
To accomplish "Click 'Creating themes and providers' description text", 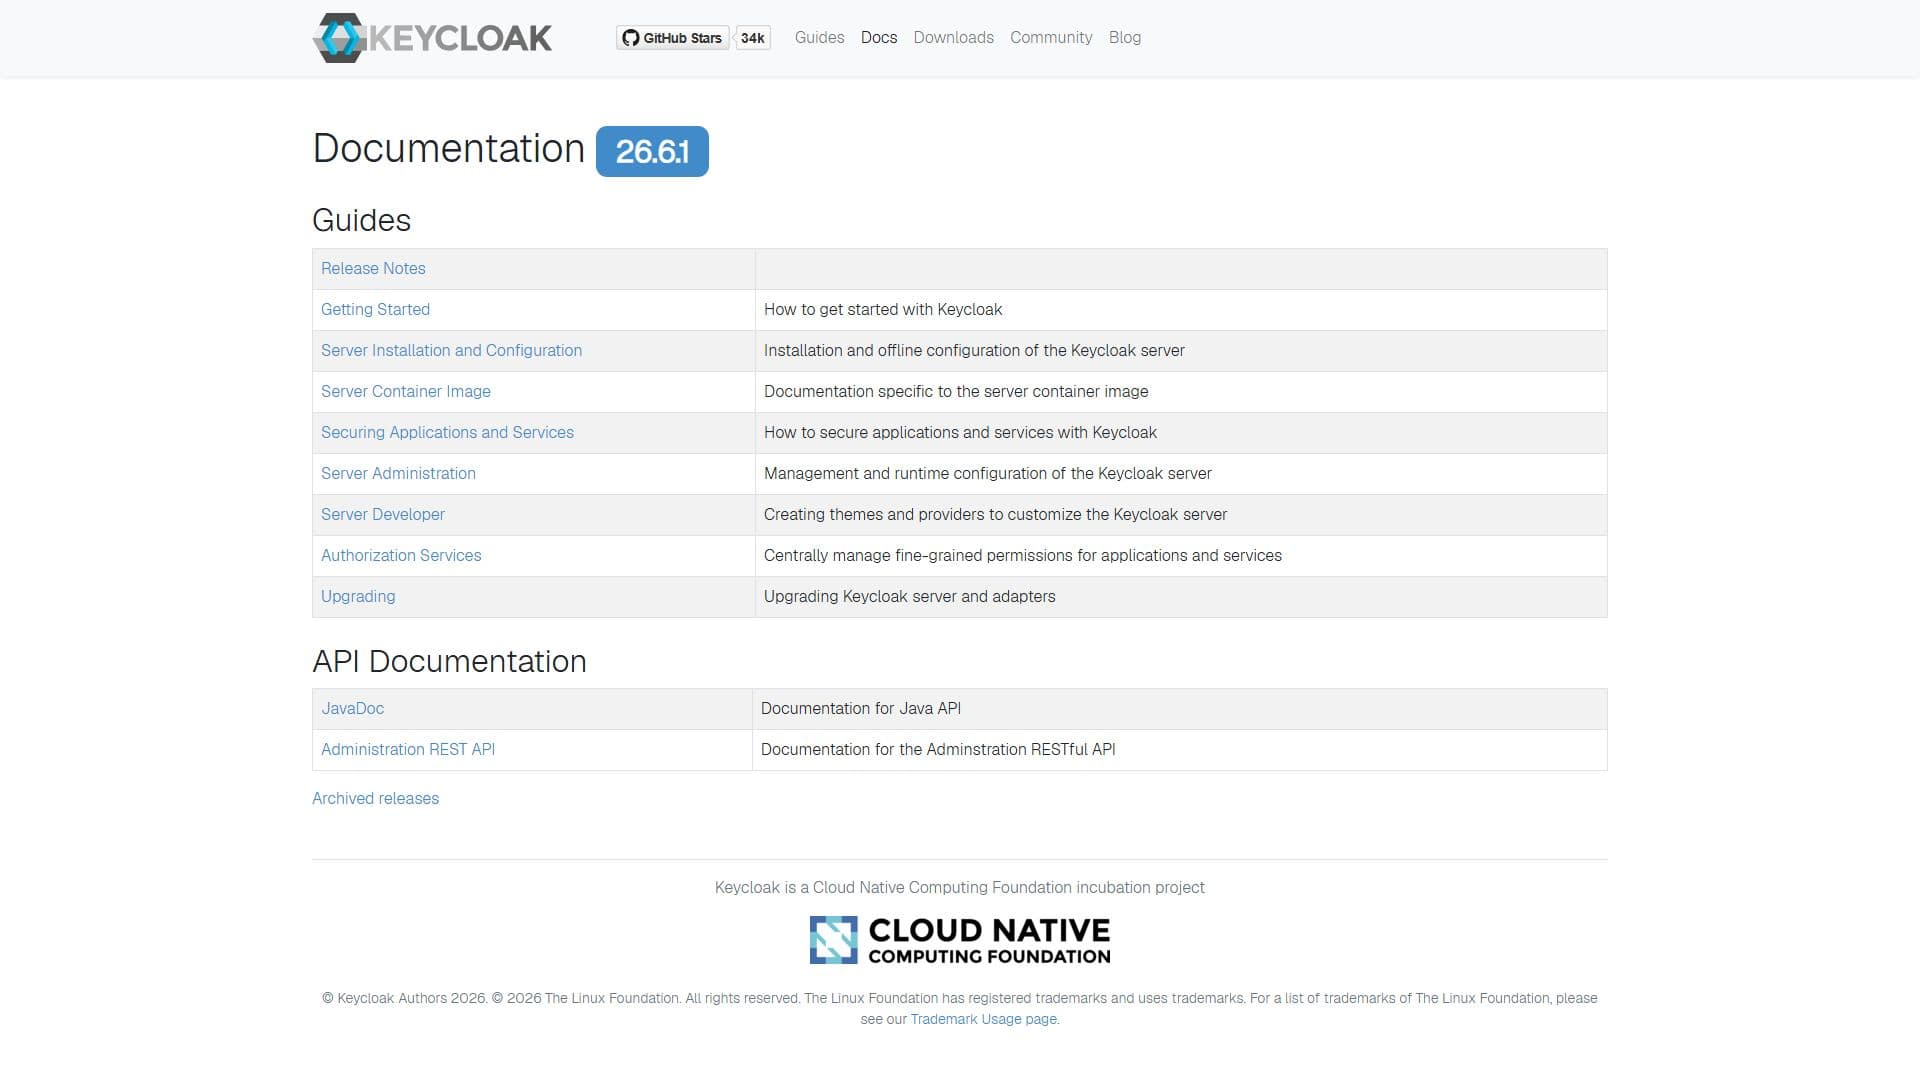I will click(x=995, y=514).
